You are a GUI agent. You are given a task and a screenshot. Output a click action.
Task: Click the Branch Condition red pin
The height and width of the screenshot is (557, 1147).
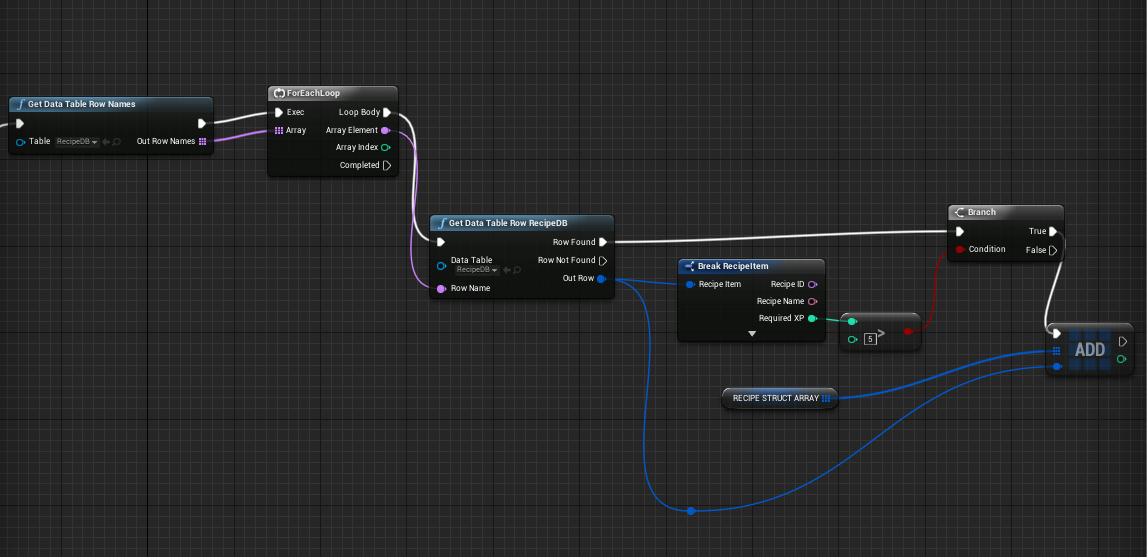(x=960, y=250)
